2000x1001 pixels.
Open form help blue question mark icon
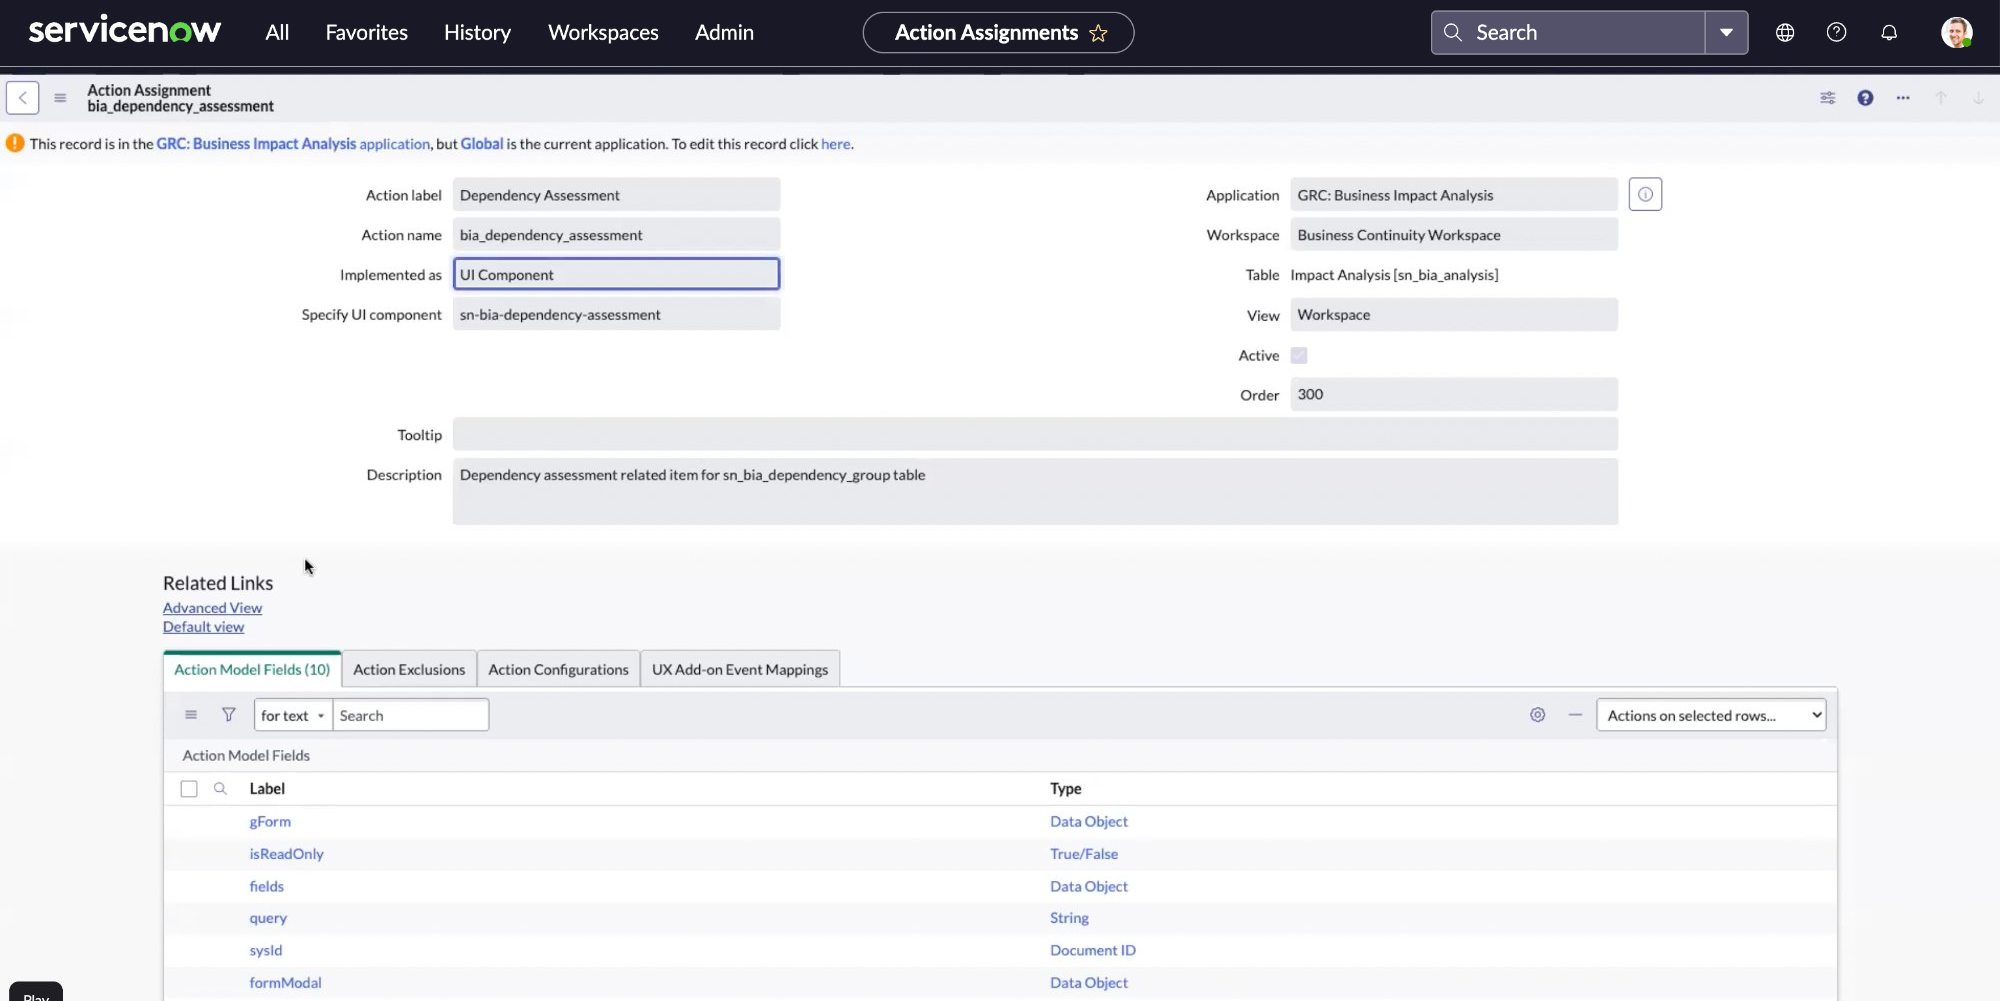pos(1865,98)
